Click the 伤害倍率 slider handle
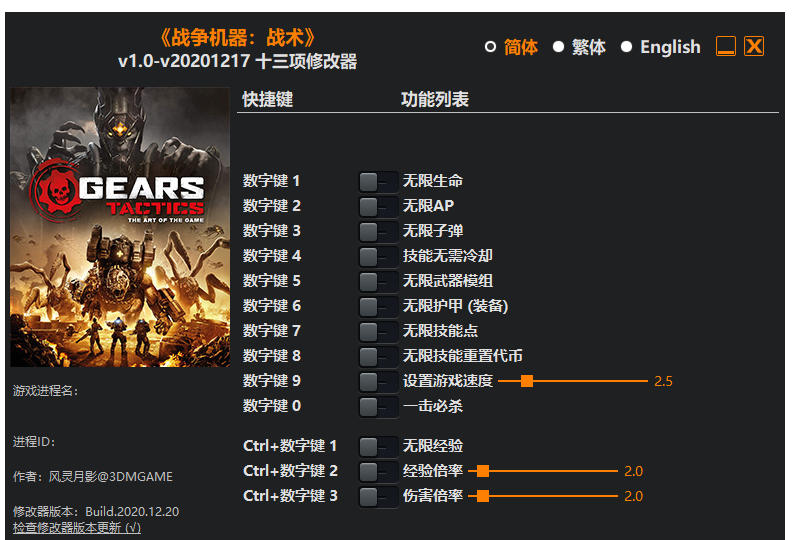Viewport: 798px width, 540px height. click(483, 496)
